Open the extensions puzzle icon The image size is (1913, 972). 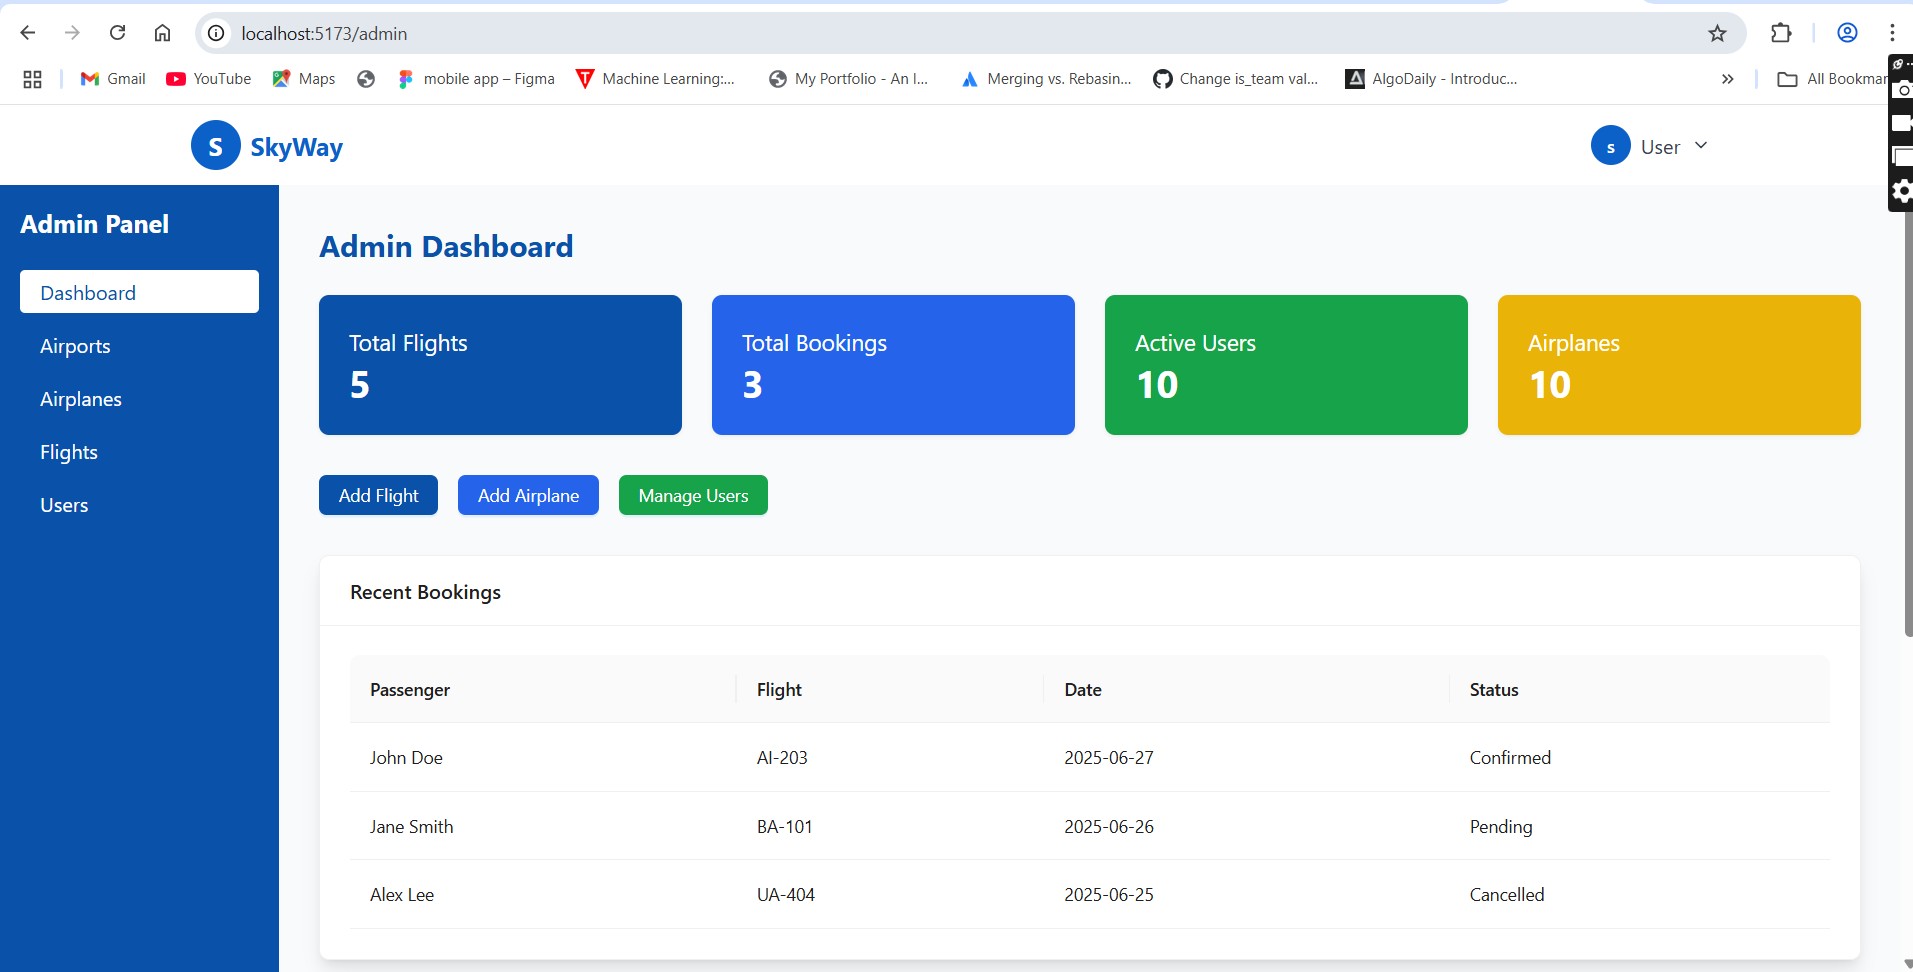pyautogui.click(x=1781, y=33)
